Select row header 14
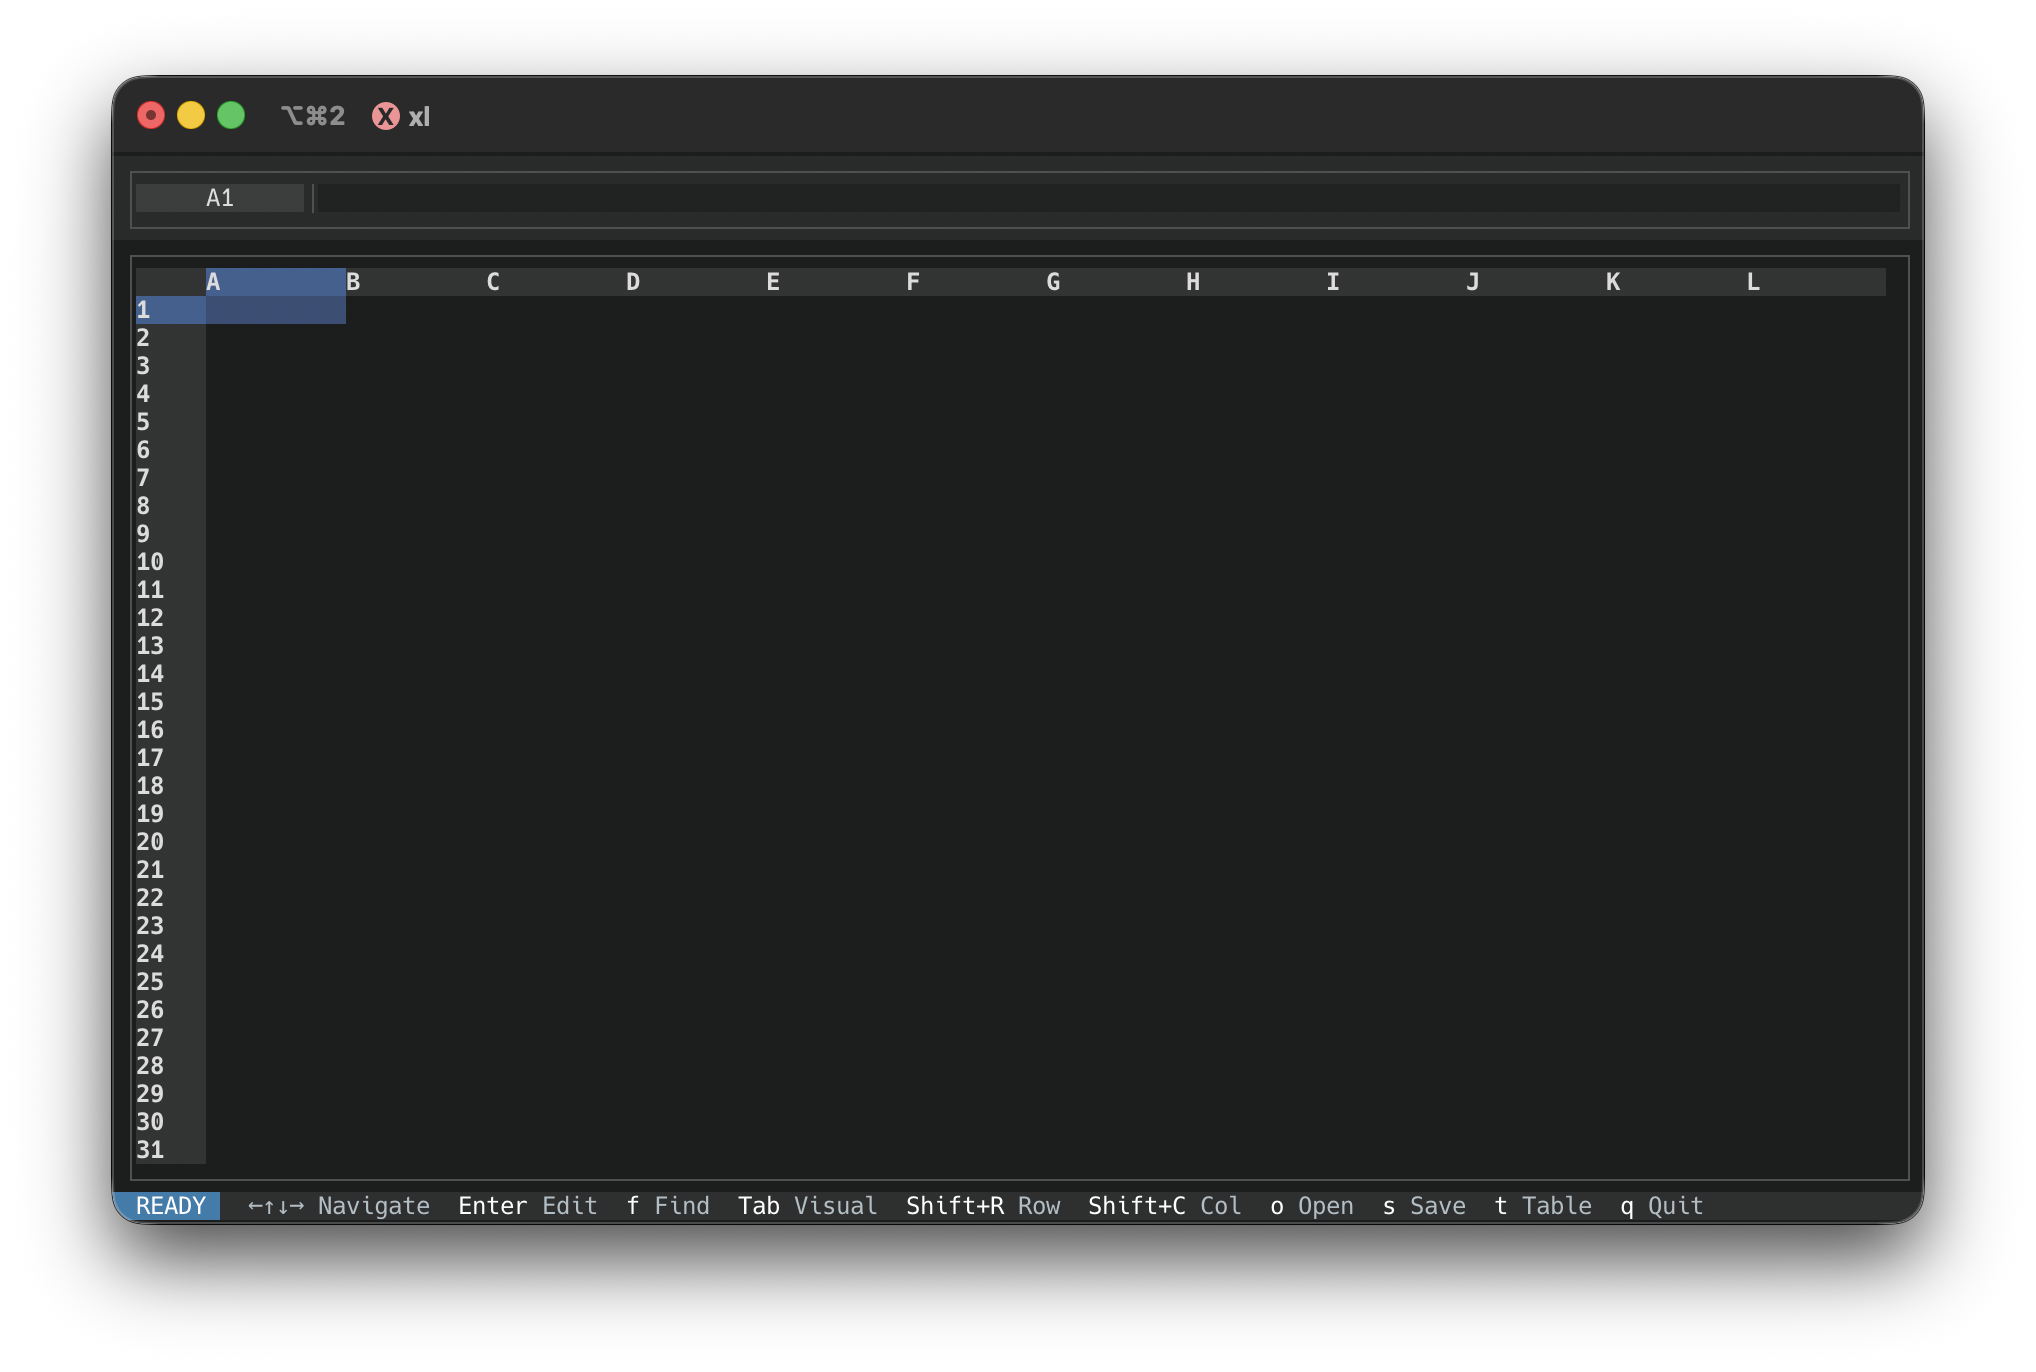Image resolution: width=2036 pixels, height=1372 pixels. coord(171,674)
